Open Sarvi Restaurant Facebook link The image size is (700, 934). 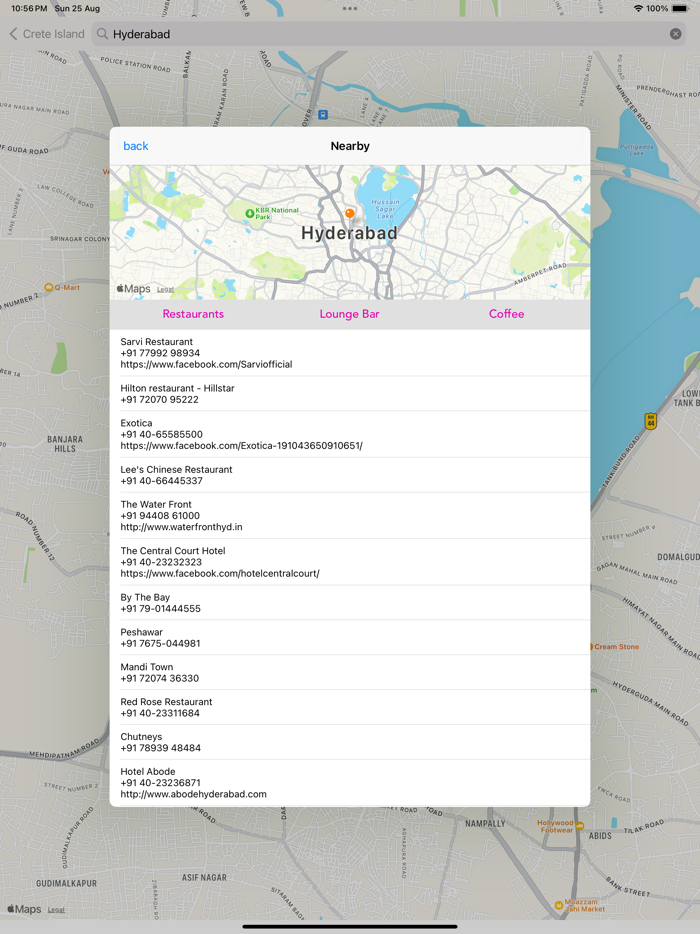pyautogui.click(x=206, y=365)
